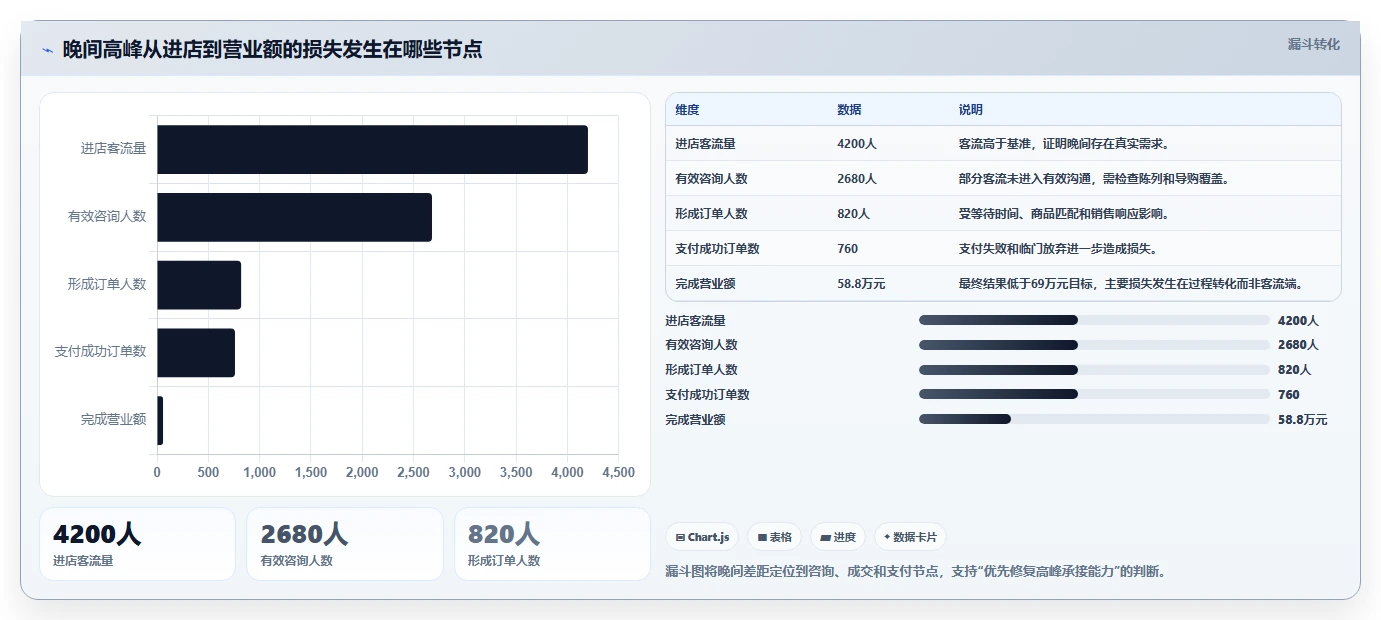Click the 进店客流量 label left of the progress bar
Viewport: 1381px width, 620px height.
(695, 321)
